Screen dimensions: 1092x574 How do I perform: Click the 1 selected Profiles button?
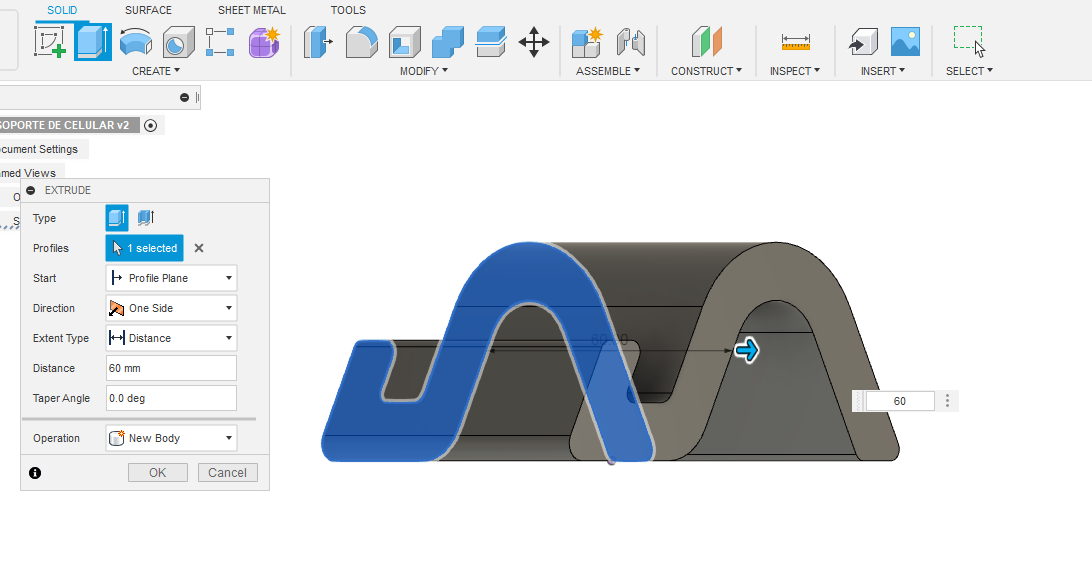pyautogui.click(x=145, y=248)
